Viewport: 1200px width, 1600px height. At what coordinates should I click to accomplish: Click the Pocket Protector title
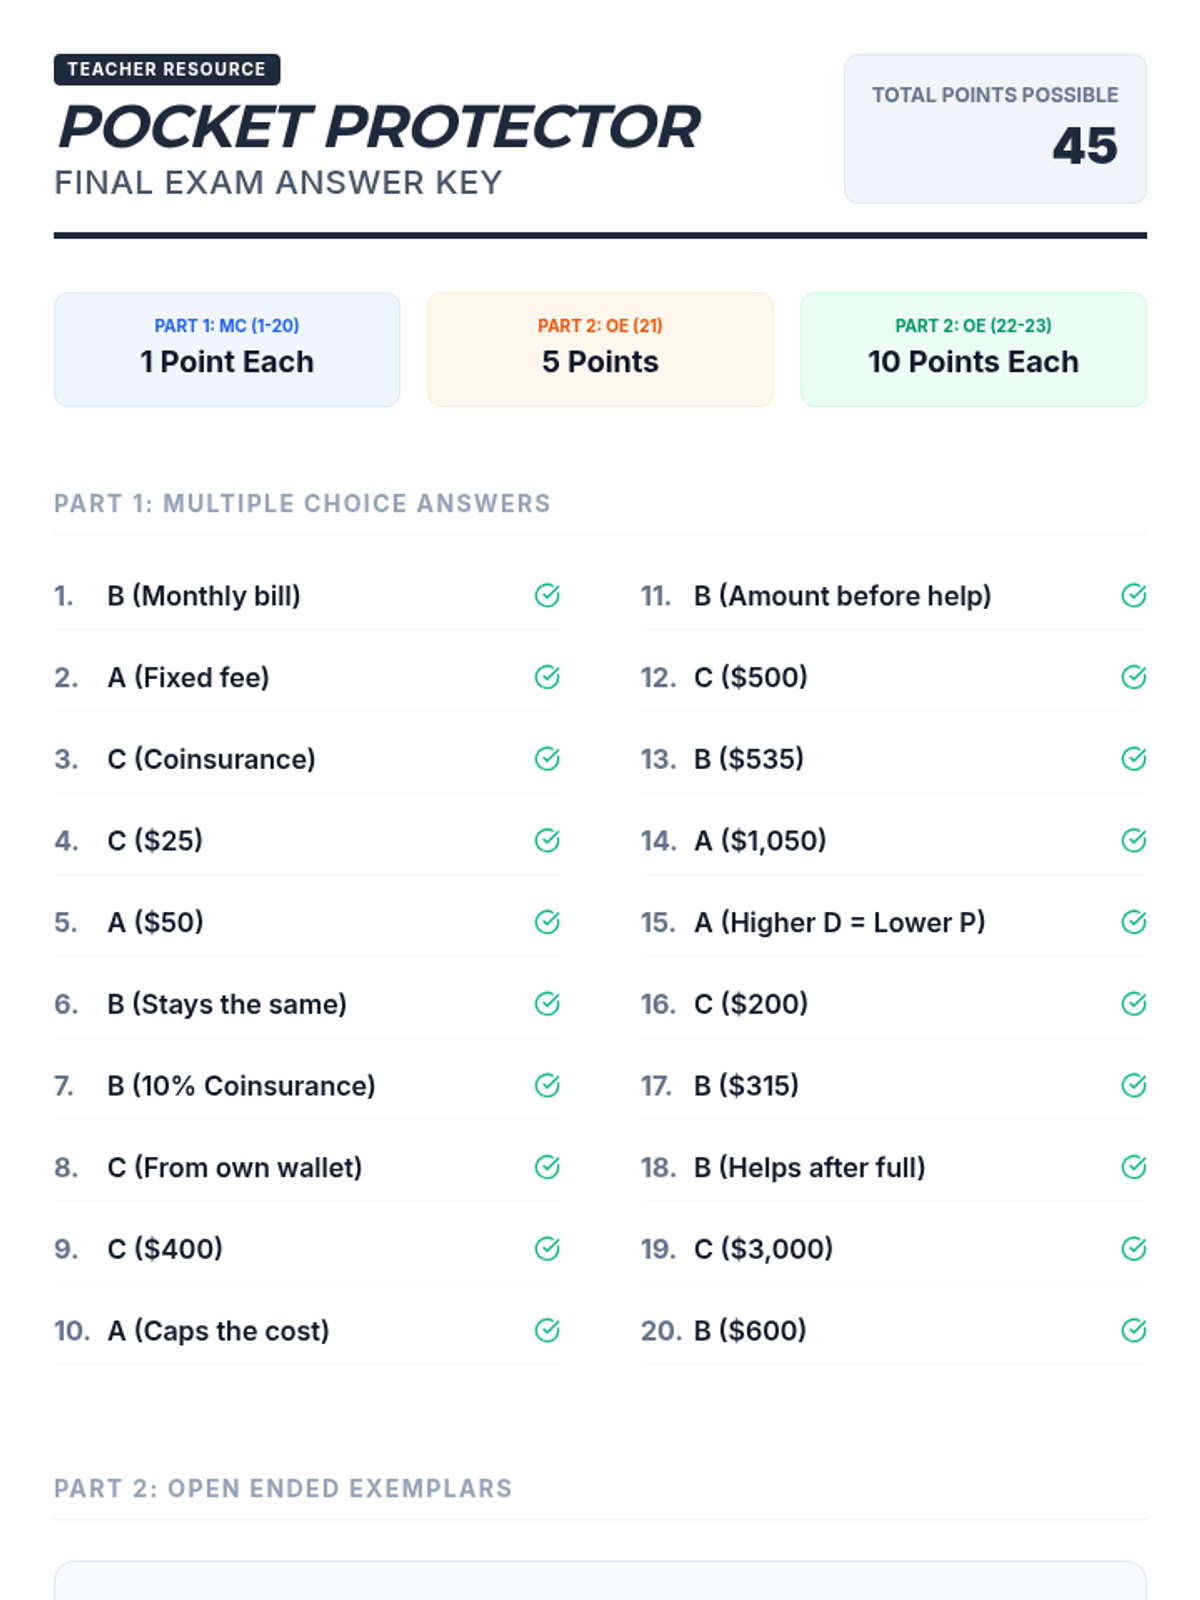pyautogui.click(x=379, y=127)
